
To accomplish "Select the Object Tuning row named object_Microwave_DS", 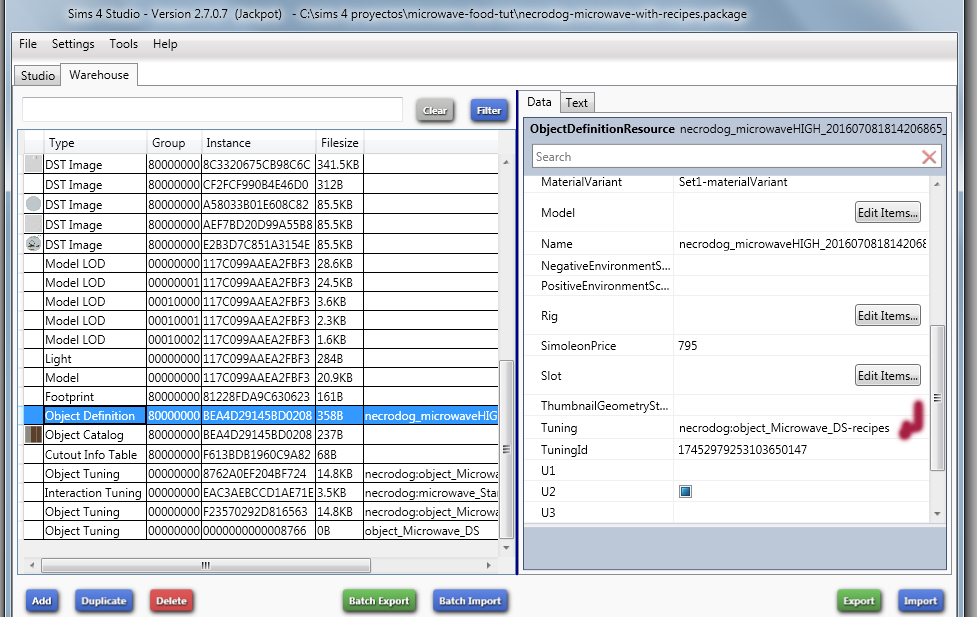I will pyautogui.click(x=261, y=531).
